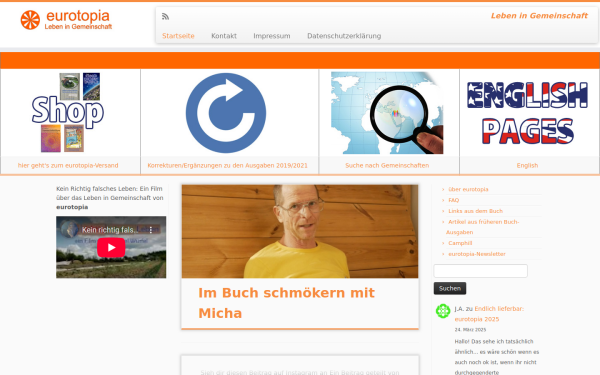Click the 'English' caption link
The width and height of the screenshot is (600, 375).
point(527,165)
